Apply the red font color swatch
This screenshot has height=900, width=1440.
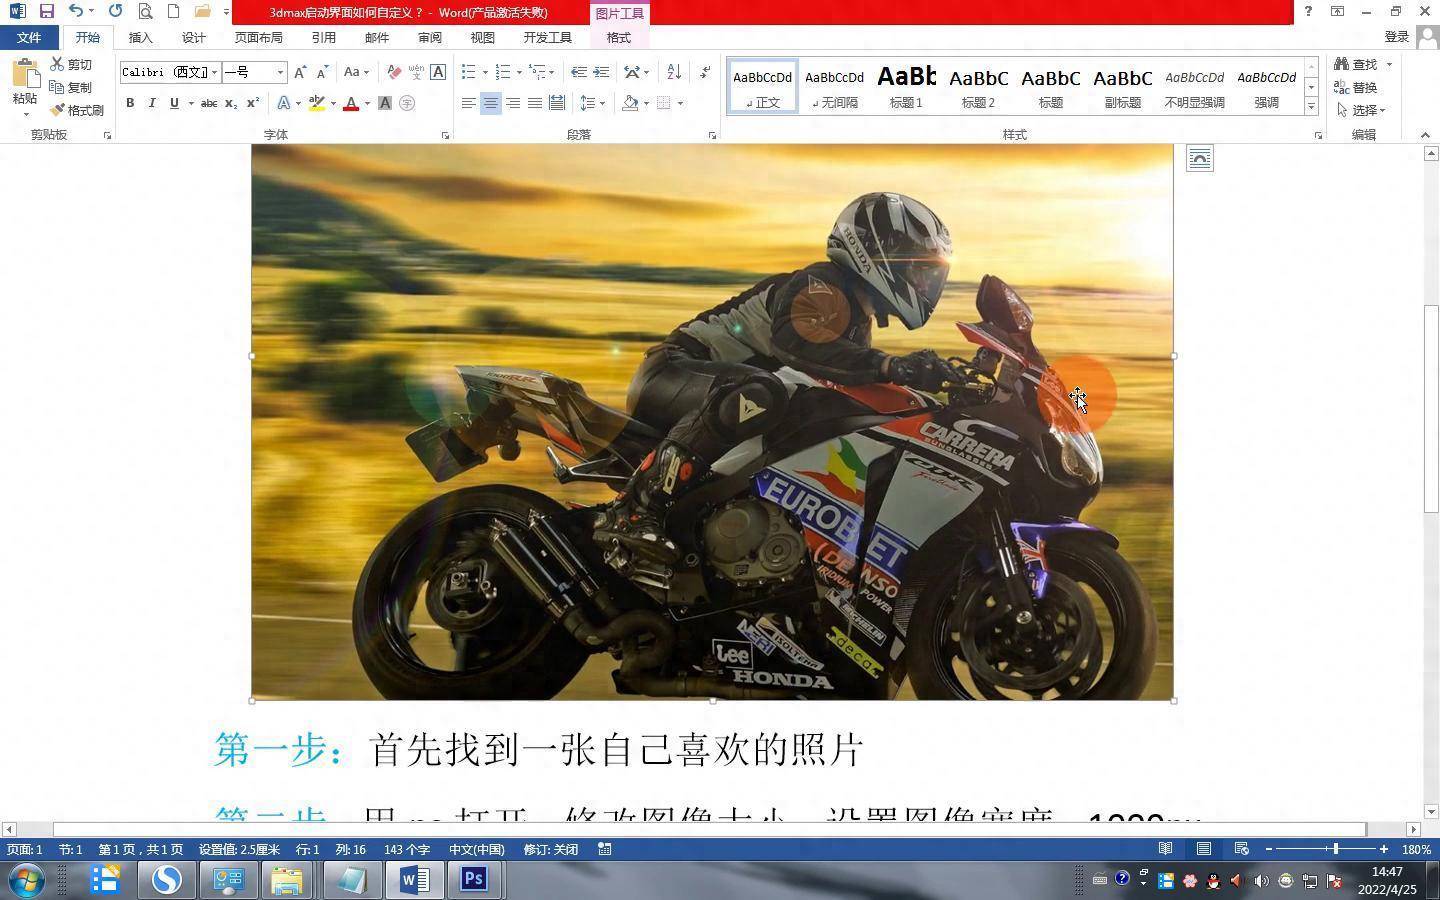coord(351,103)
